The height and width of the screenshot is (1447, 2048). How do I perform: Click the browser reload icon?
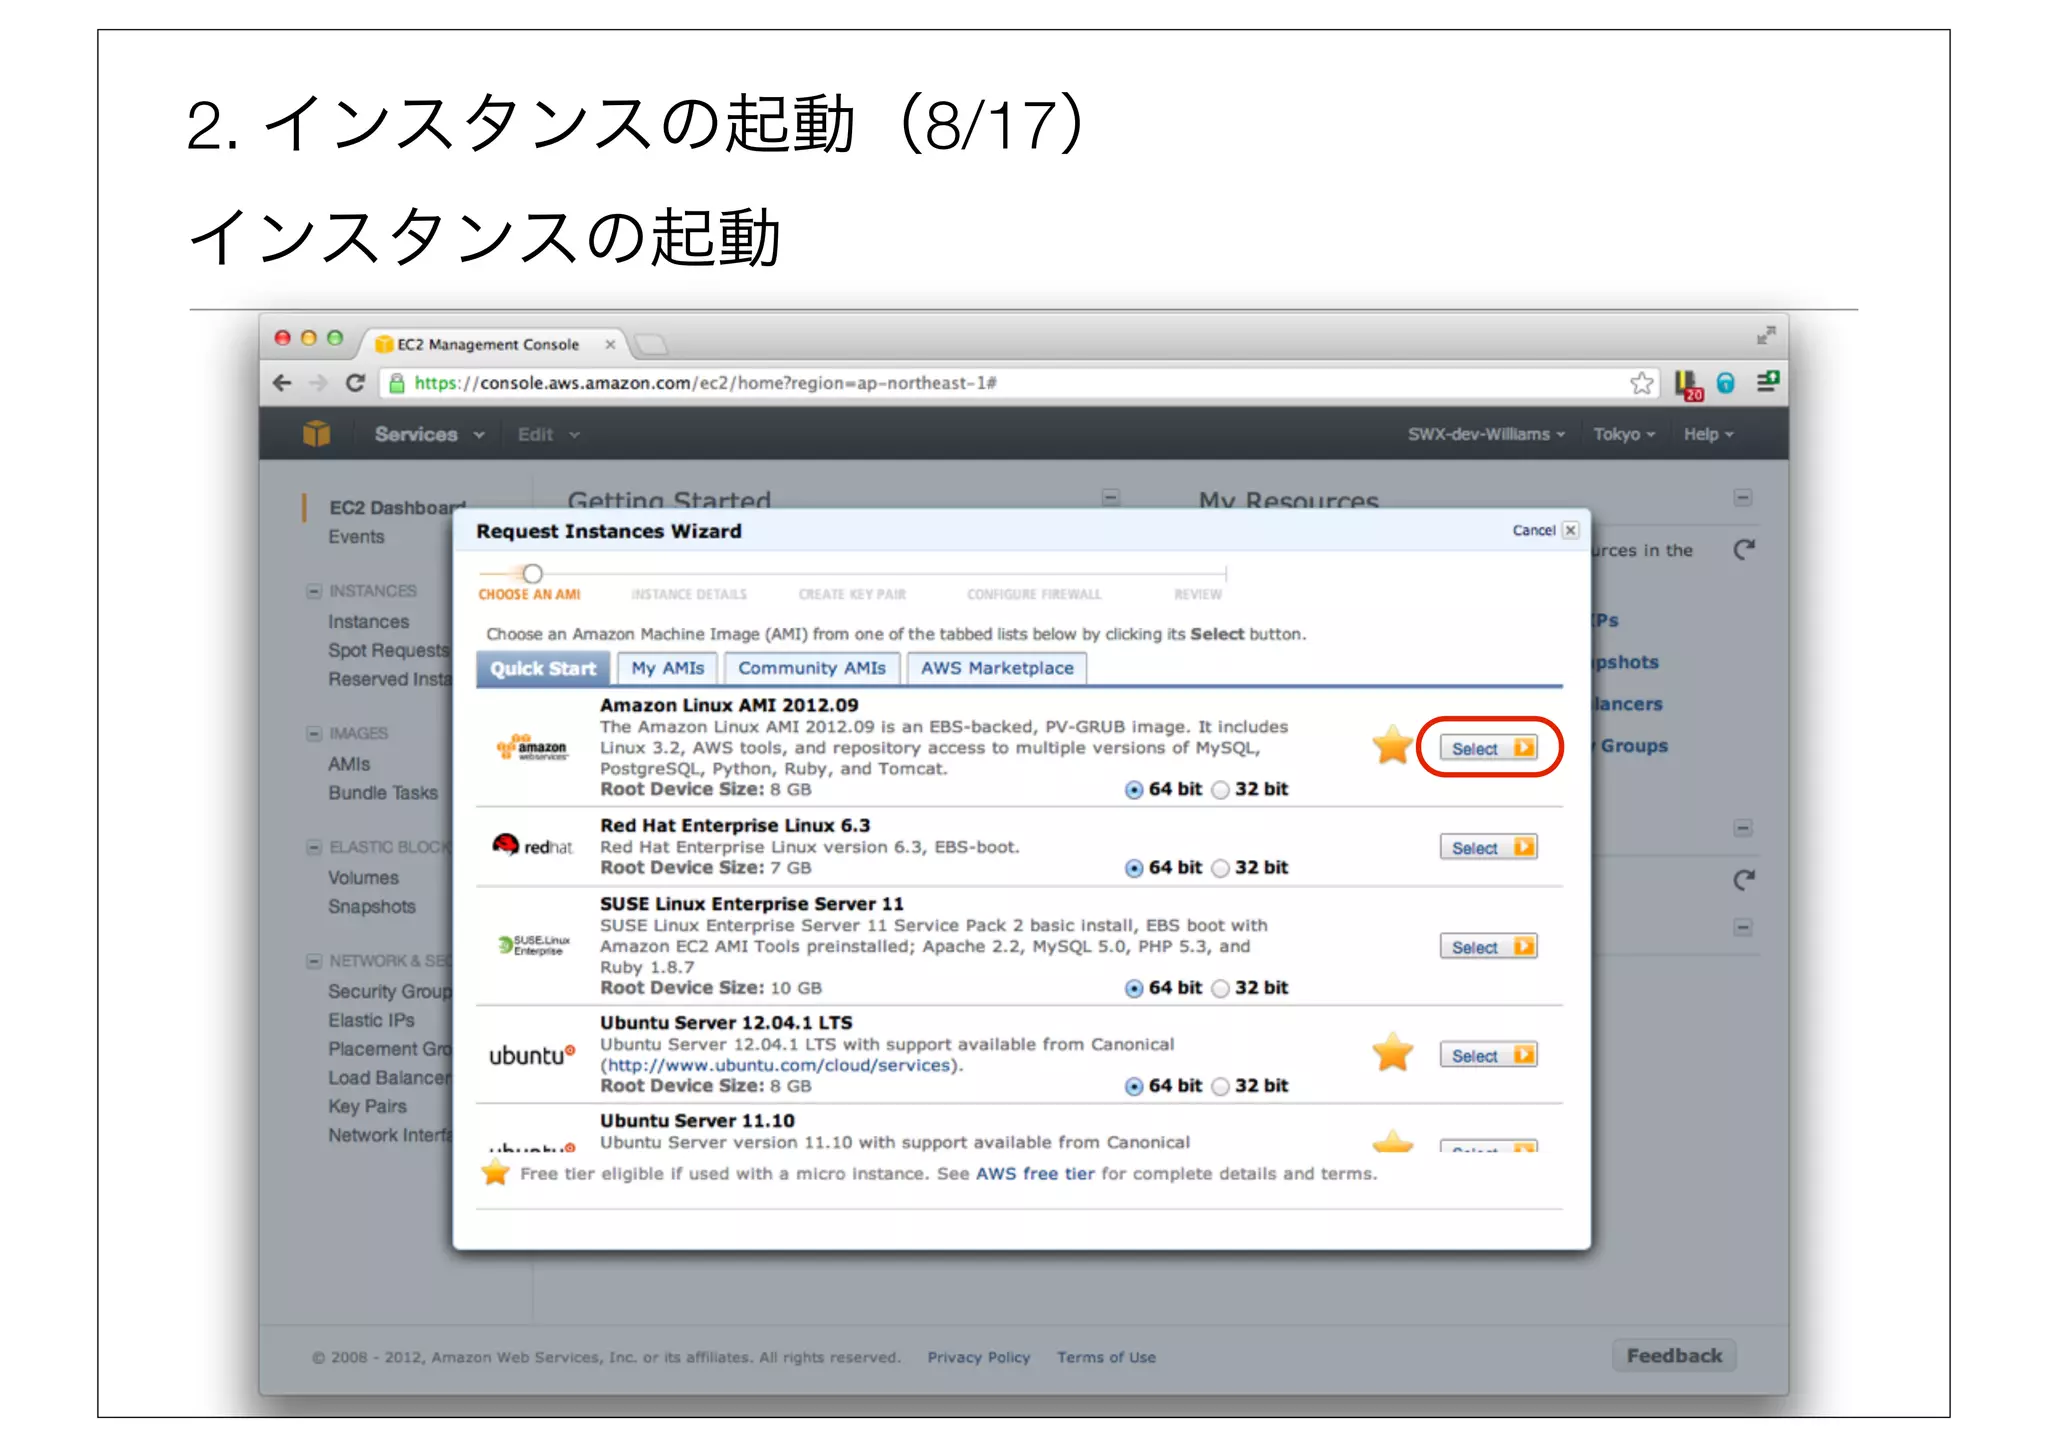(355, 383)
